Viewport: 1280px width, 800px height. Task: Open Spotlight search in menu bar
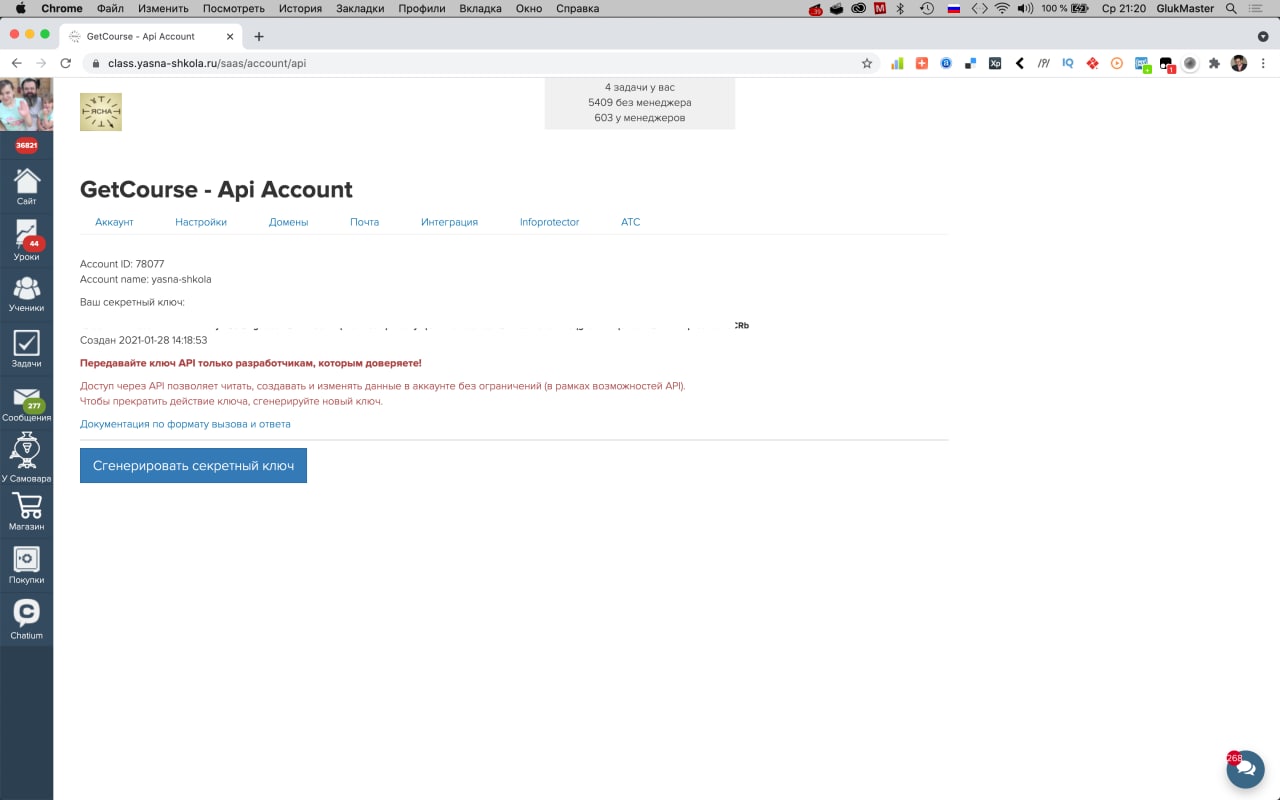(1231, 8)
